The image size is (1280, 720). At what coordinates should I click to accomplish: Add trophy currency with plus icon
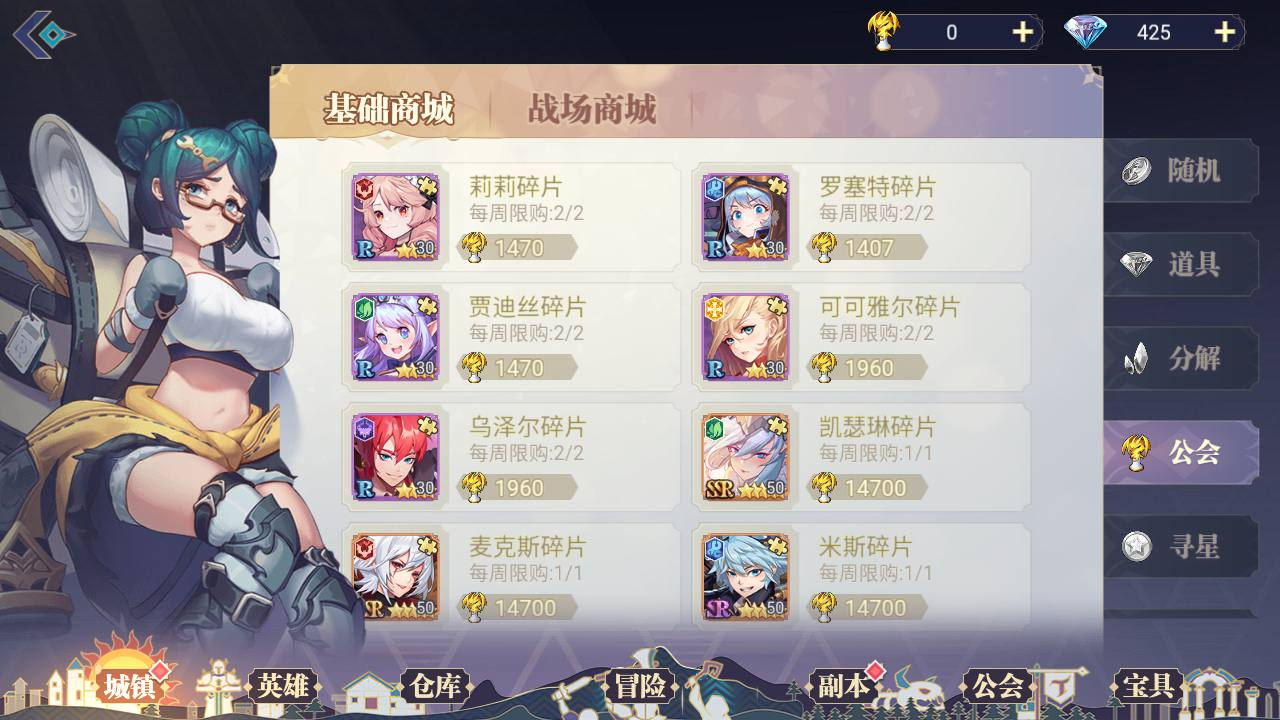pos(1022,32)
